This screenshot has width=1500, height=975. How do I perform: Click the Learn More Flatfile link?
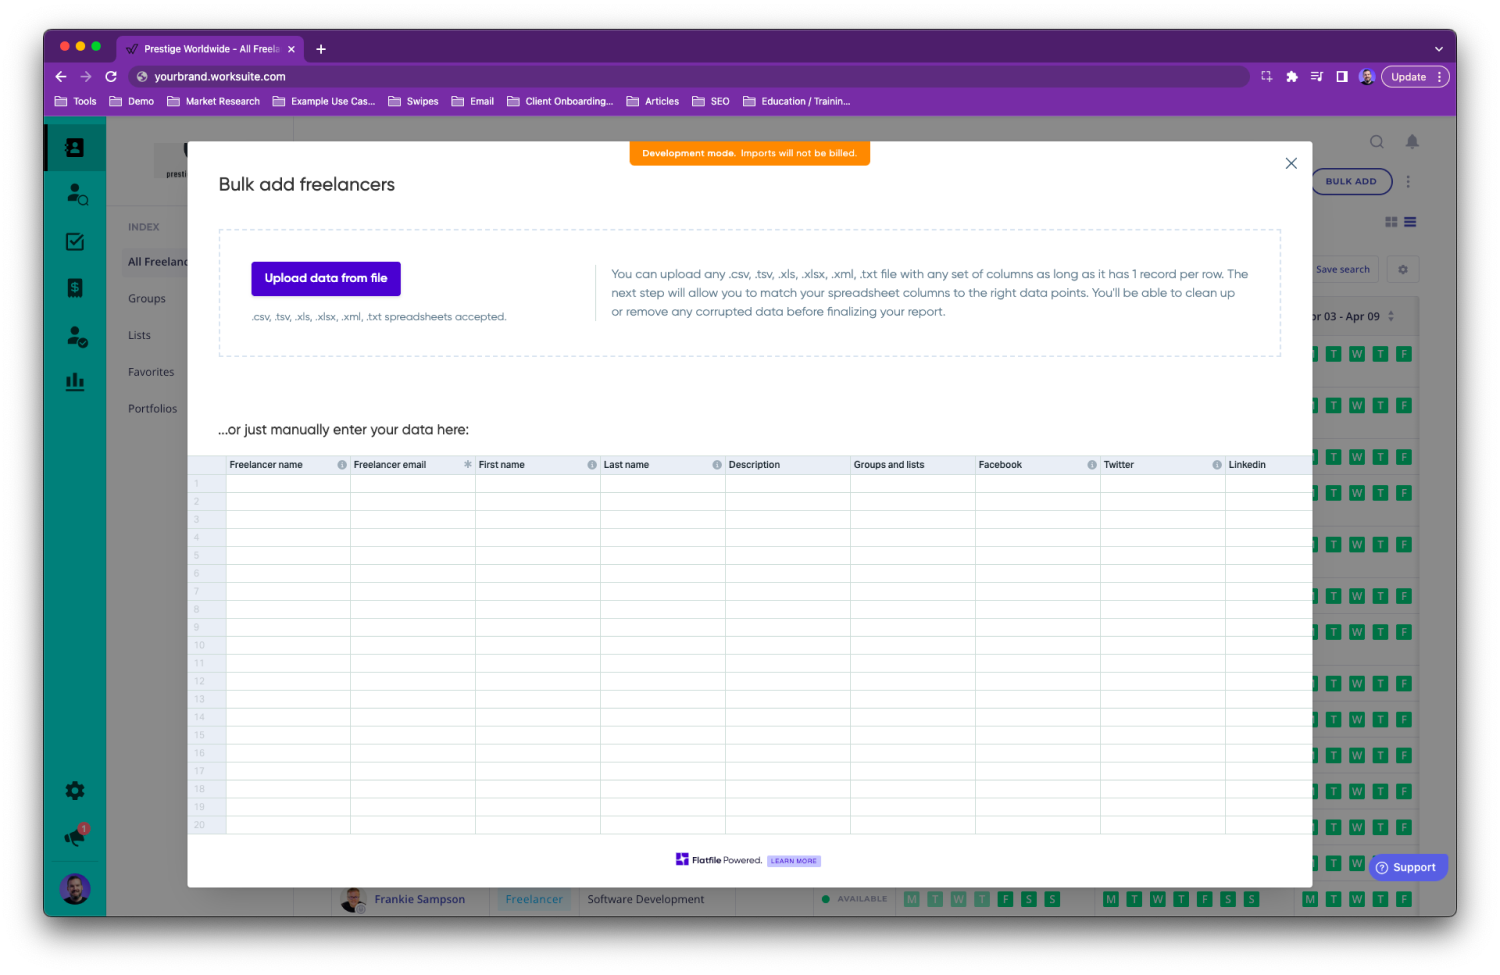point(794,861)
